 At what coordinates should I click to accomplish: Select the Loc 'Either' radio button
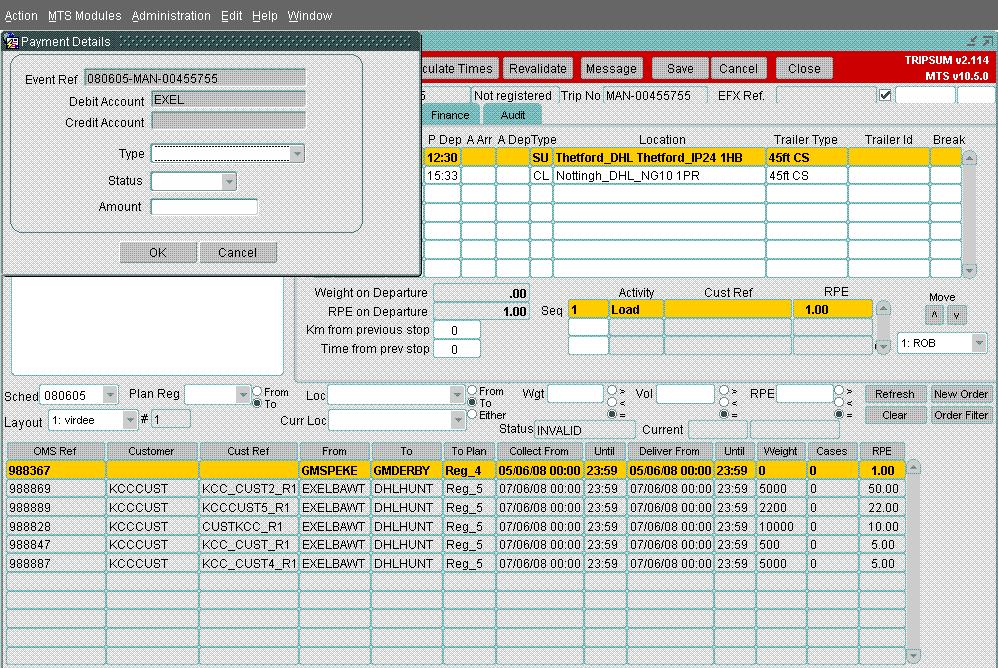pos(472,414)
